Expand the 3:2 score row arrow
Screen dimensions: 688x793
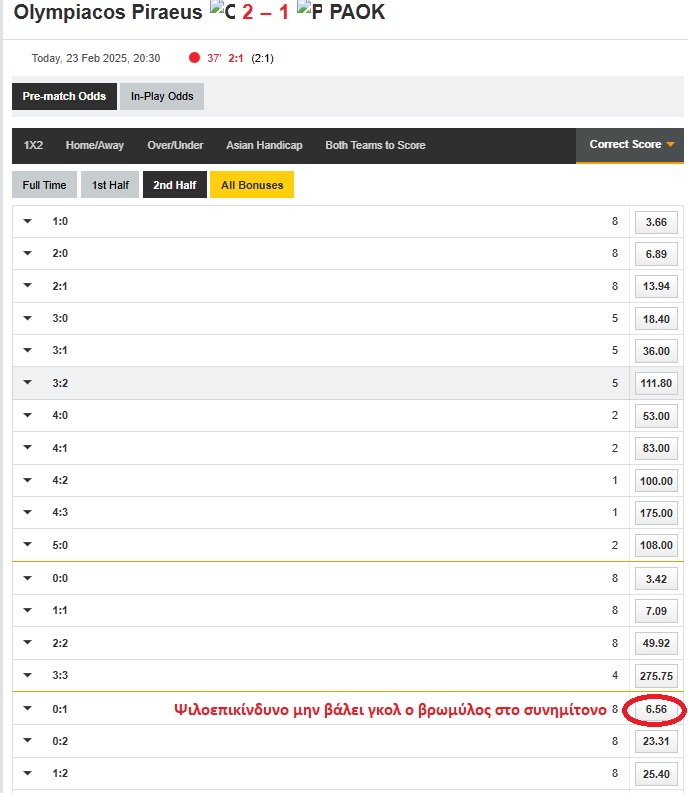click(28, 382)
